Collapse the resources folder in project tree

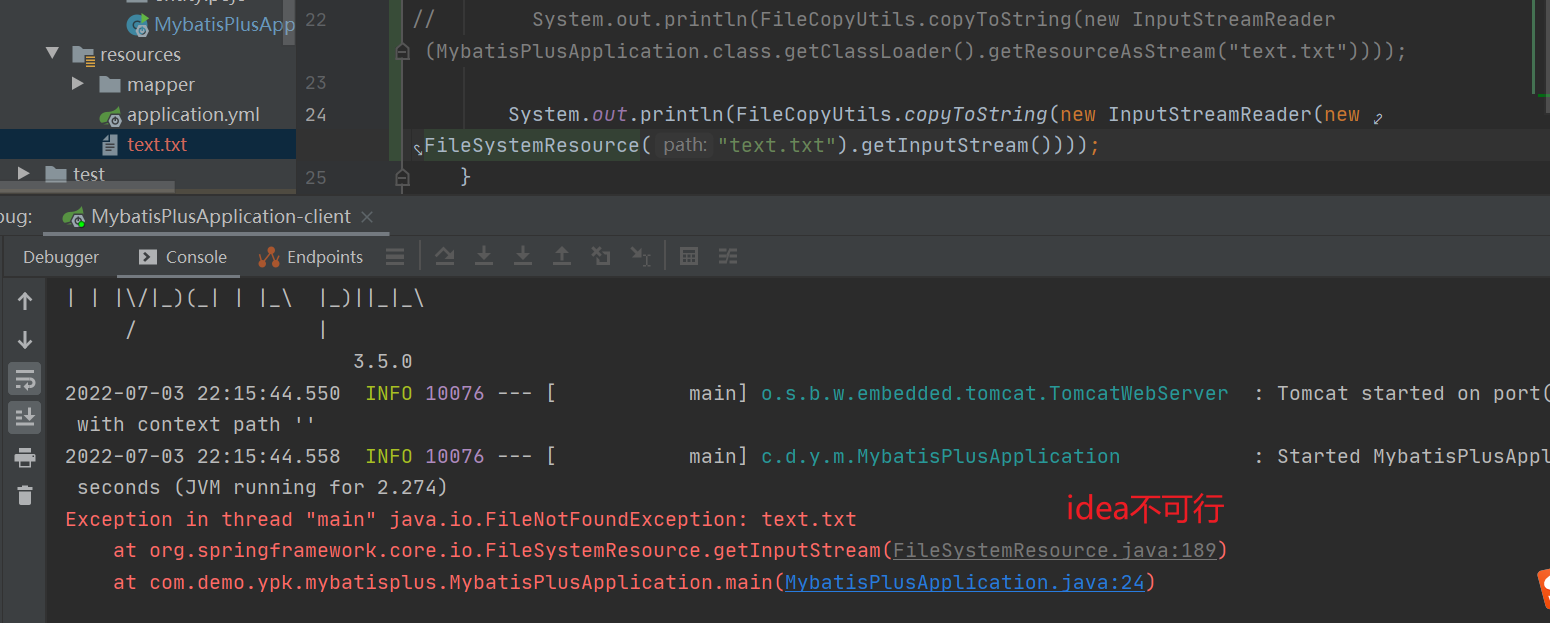coord(52,54)
